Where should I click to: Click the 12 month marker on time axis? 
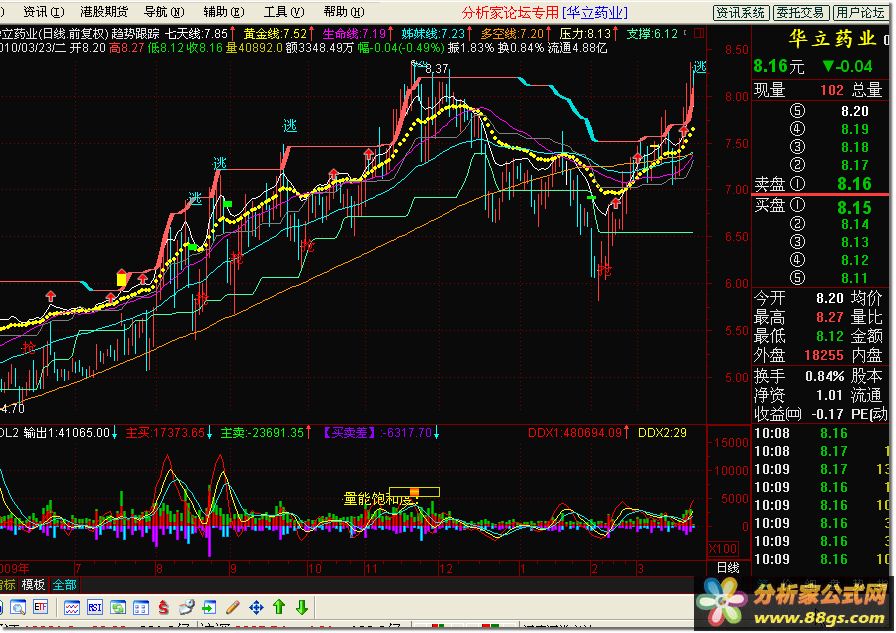pyautogui.click(x=446, y=568)
